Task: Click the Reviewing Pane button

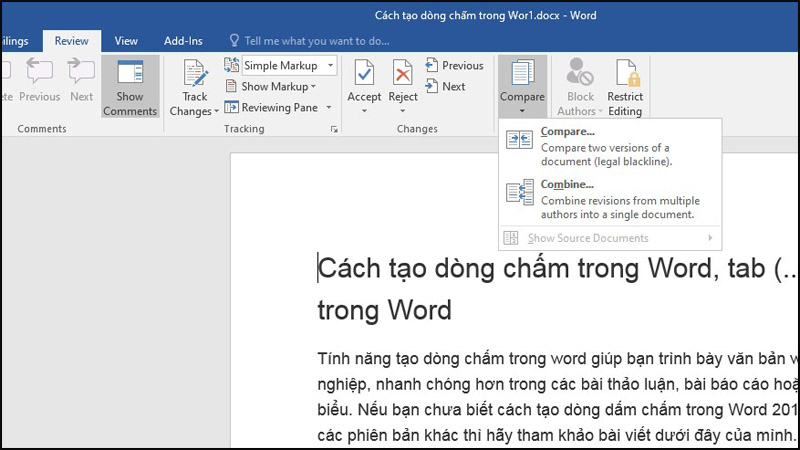Action: (x=271, y=107)
